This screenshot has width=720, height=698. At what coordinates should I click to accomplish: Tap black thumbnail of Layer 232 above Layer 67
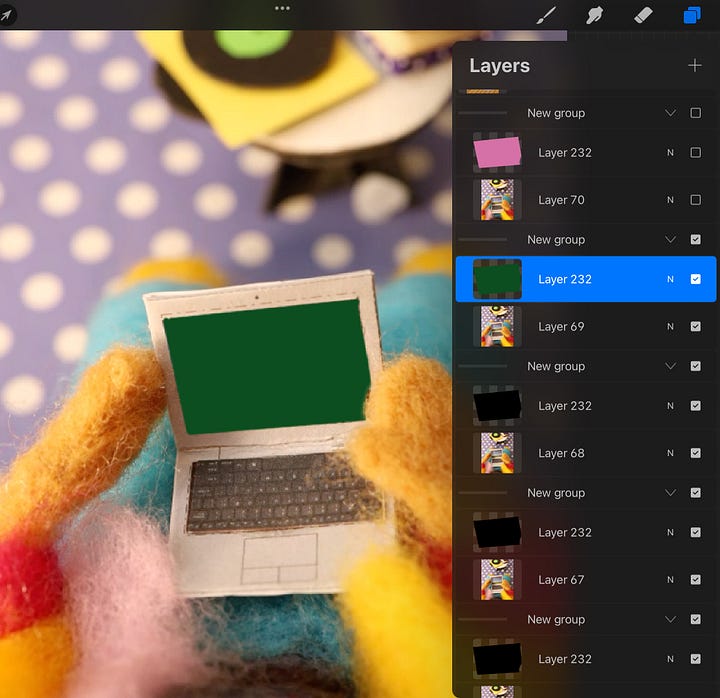point(497,533)
